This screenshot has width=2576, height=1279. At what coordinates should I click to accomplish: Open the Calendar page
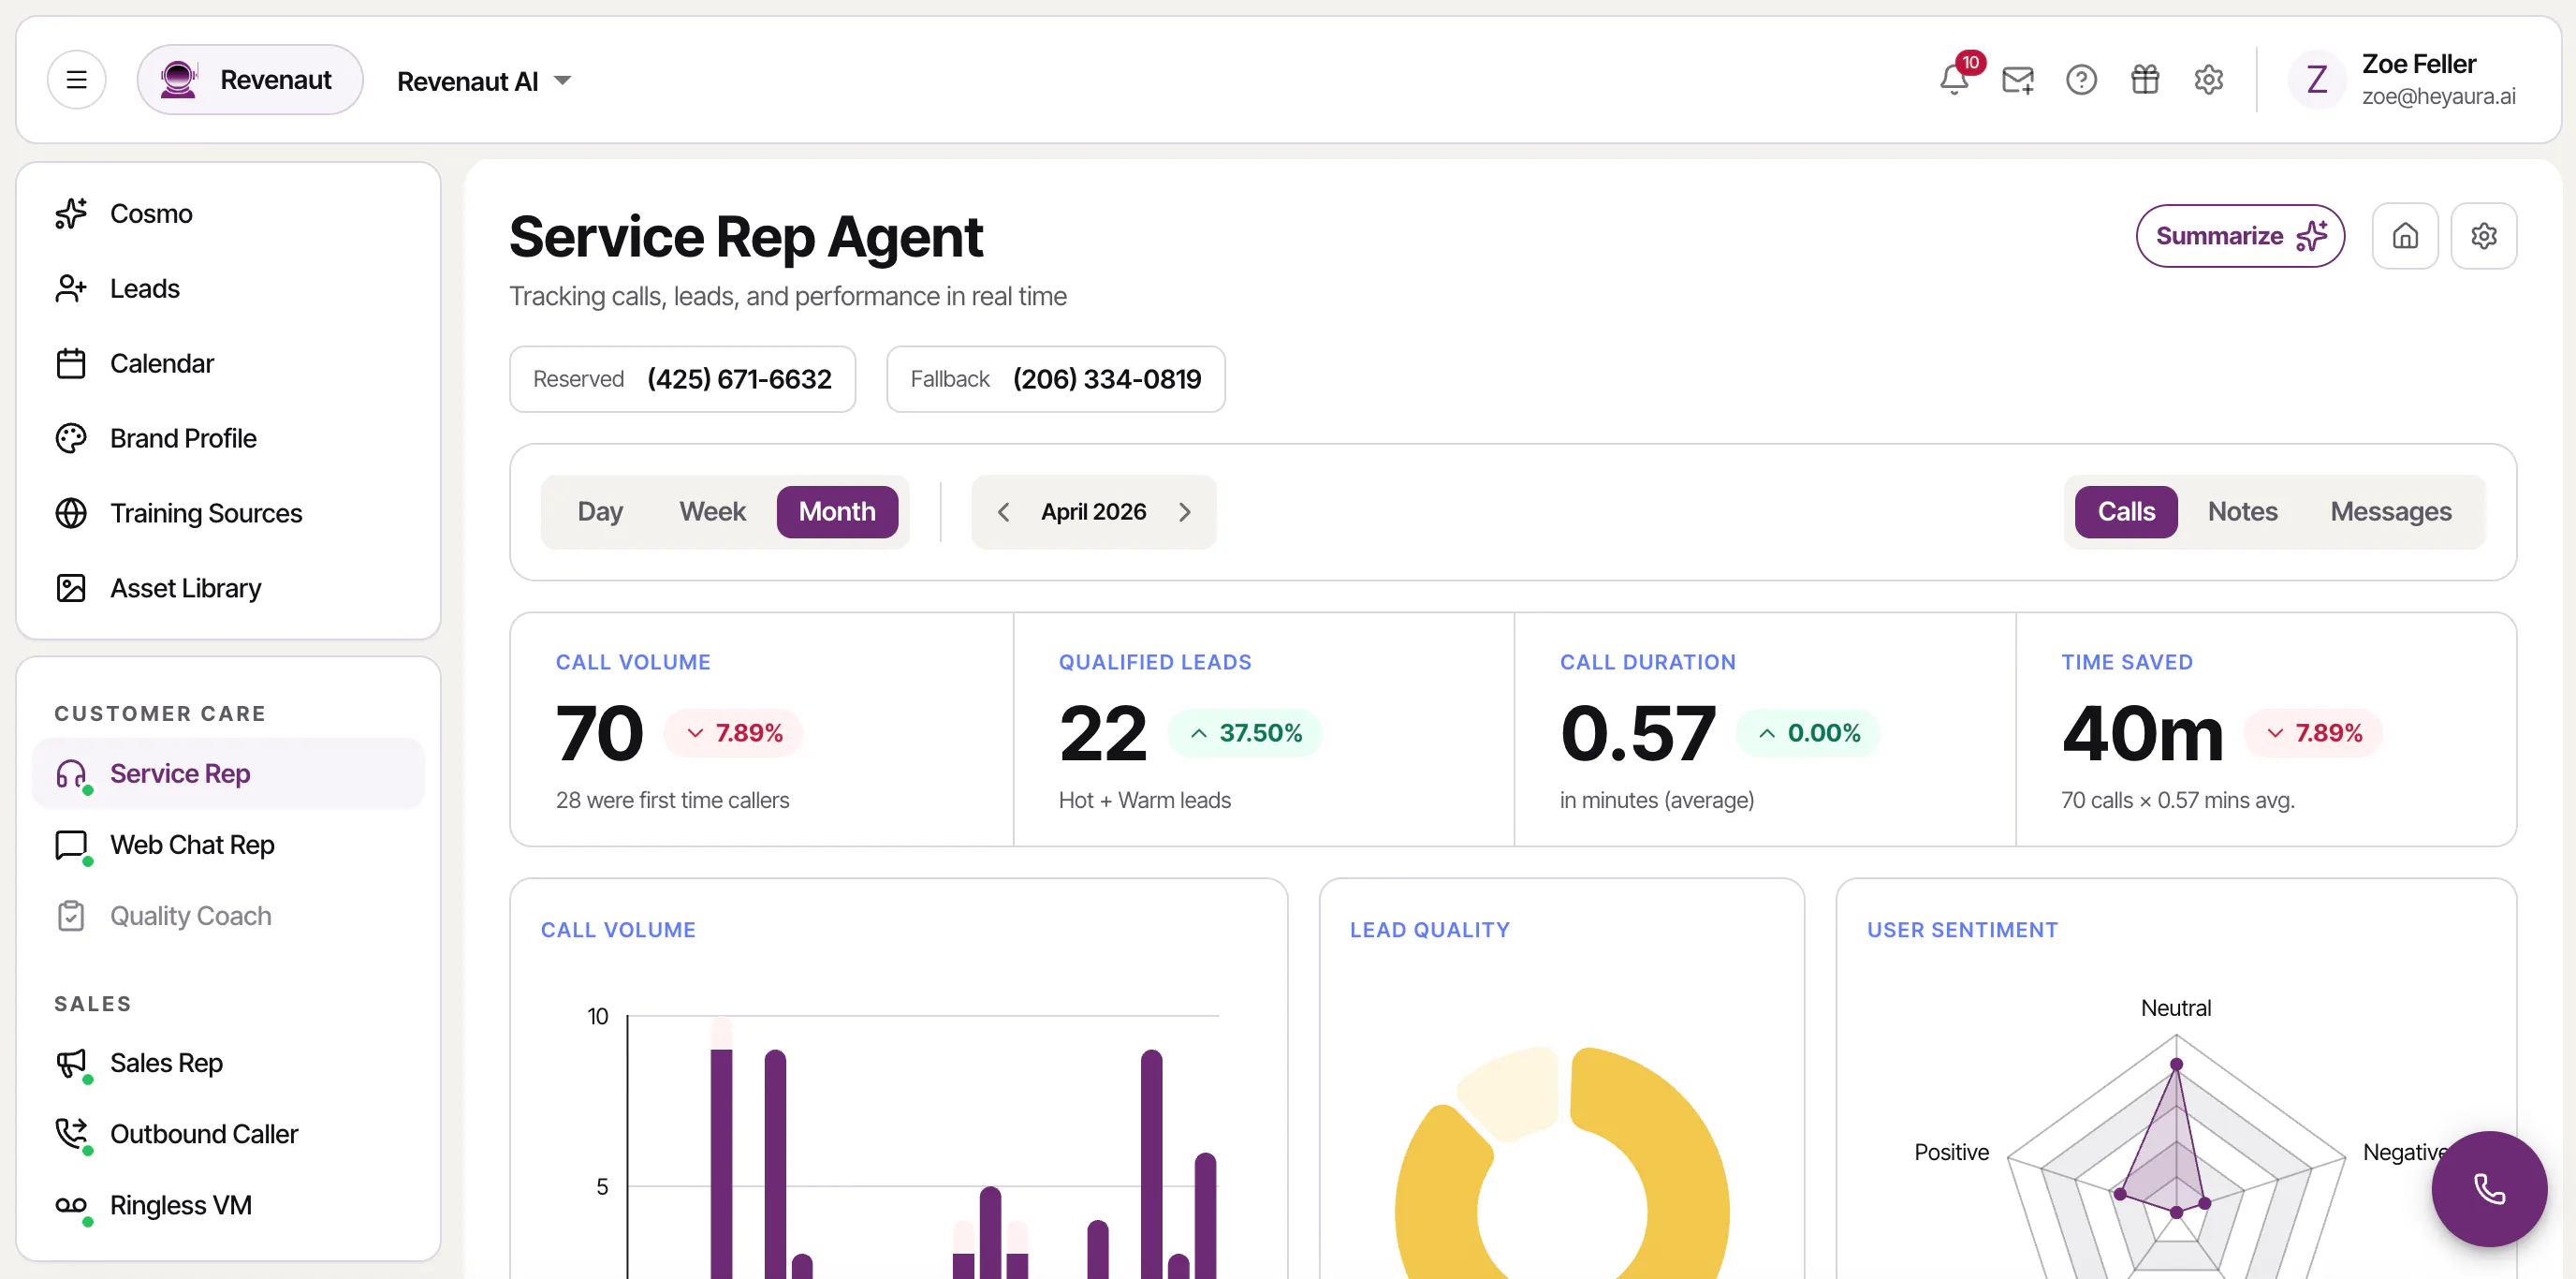coord(228,363)
